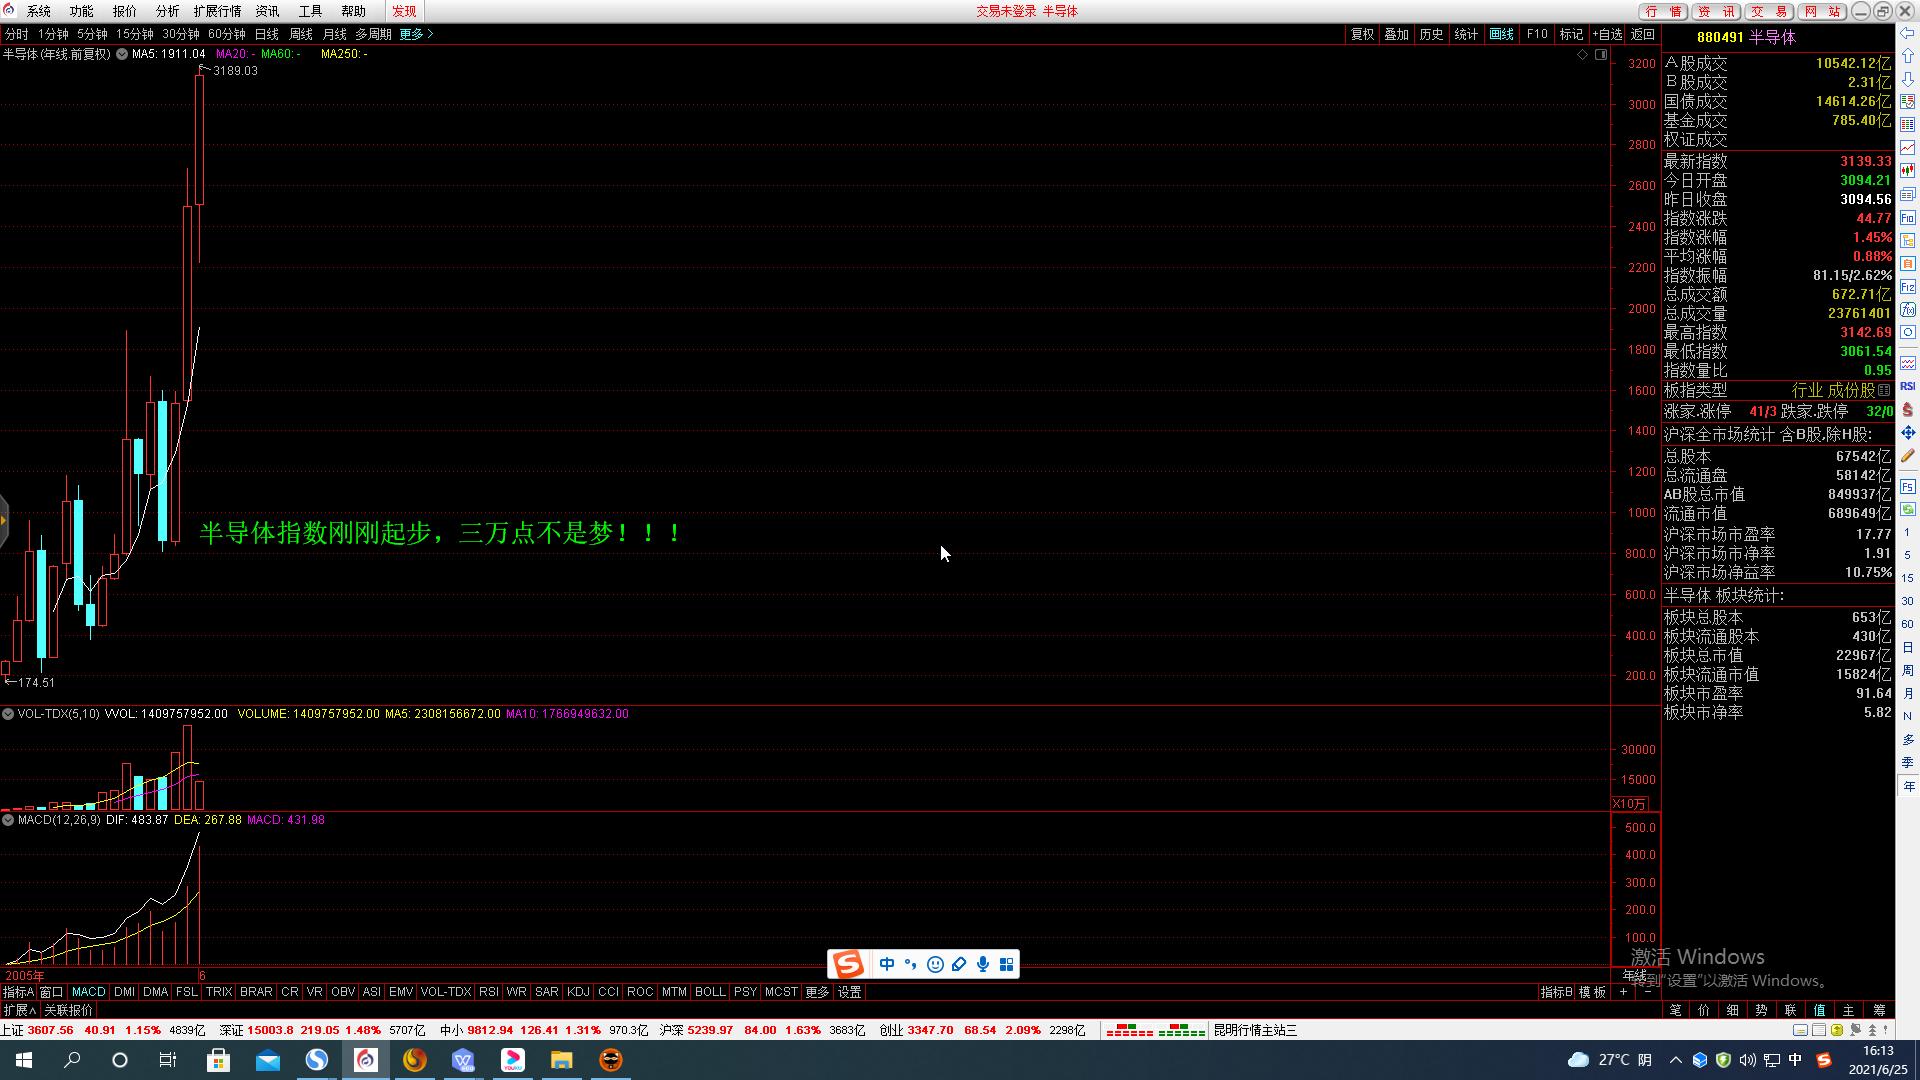Viewport: 1920px width, 1080px height.
Task: Click the zoom-in plus button near 模板
Action: click(1623, 992)
